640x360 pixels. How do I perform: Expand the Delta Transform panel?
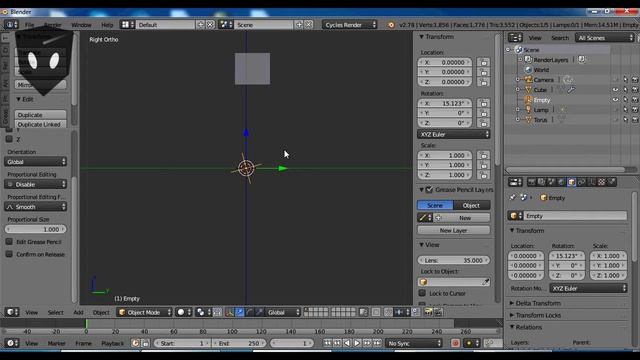(x=538, y=303)
